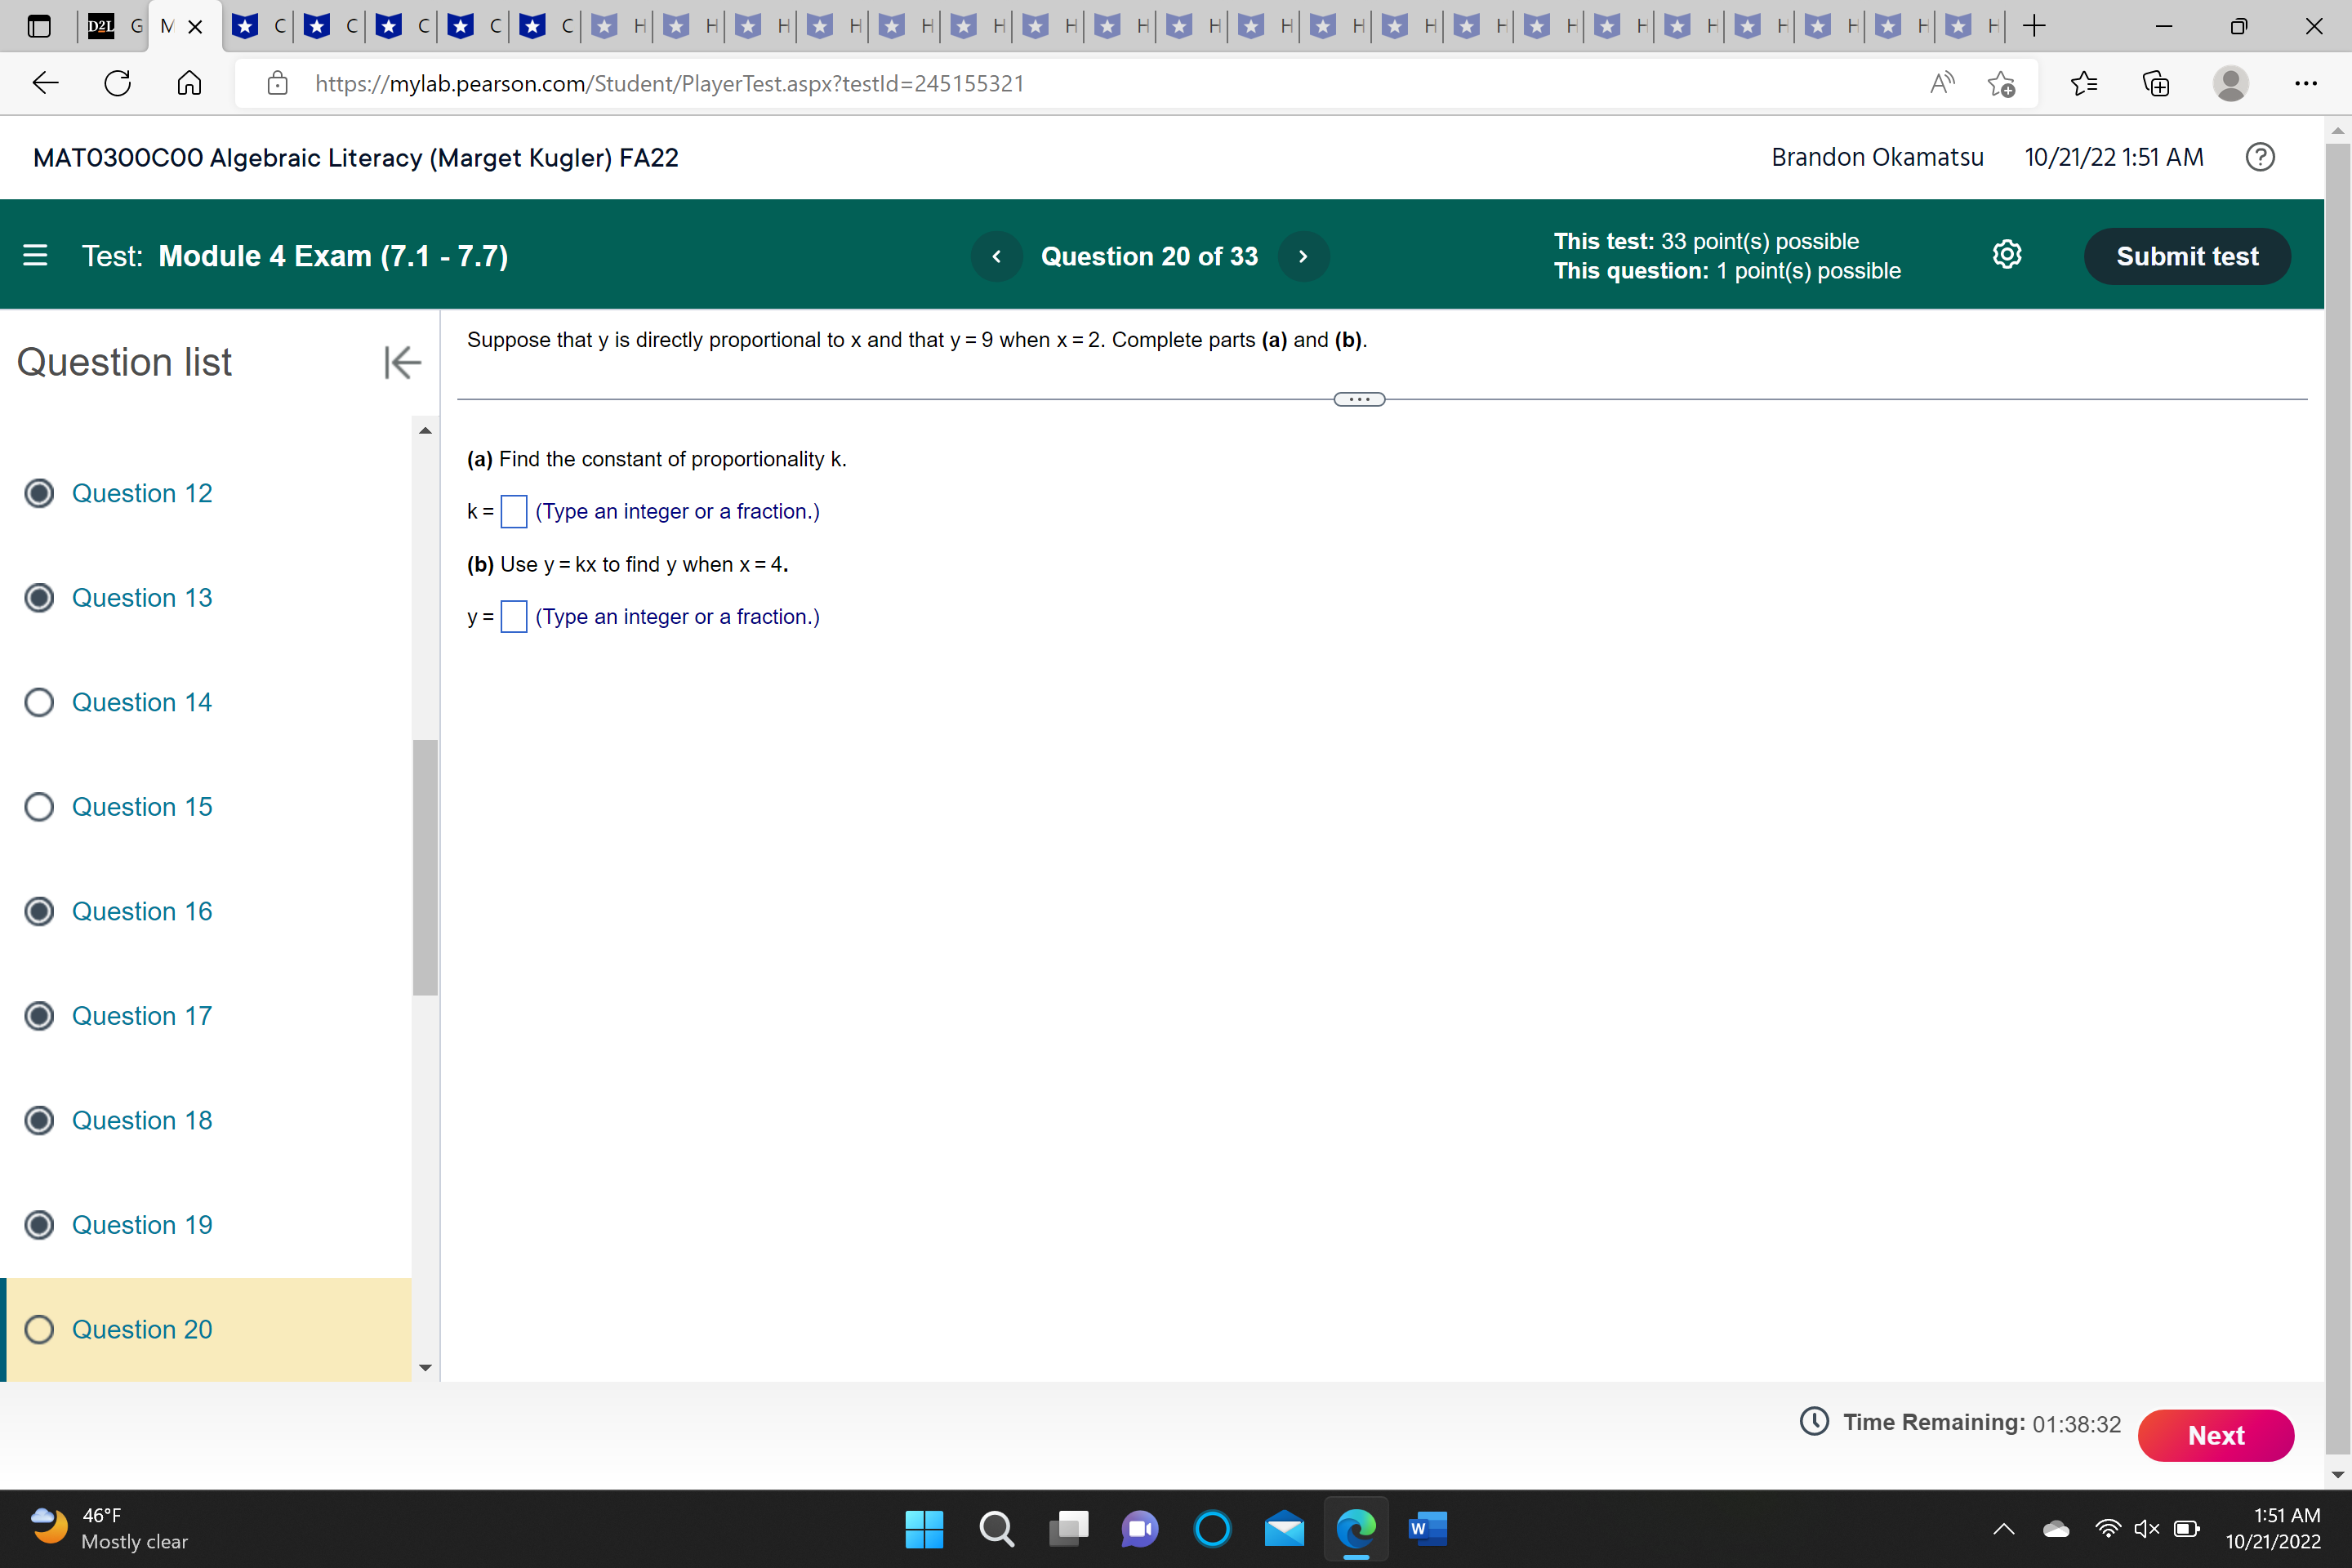Open the Read aloud icon in address bar

click(1941, 83)
